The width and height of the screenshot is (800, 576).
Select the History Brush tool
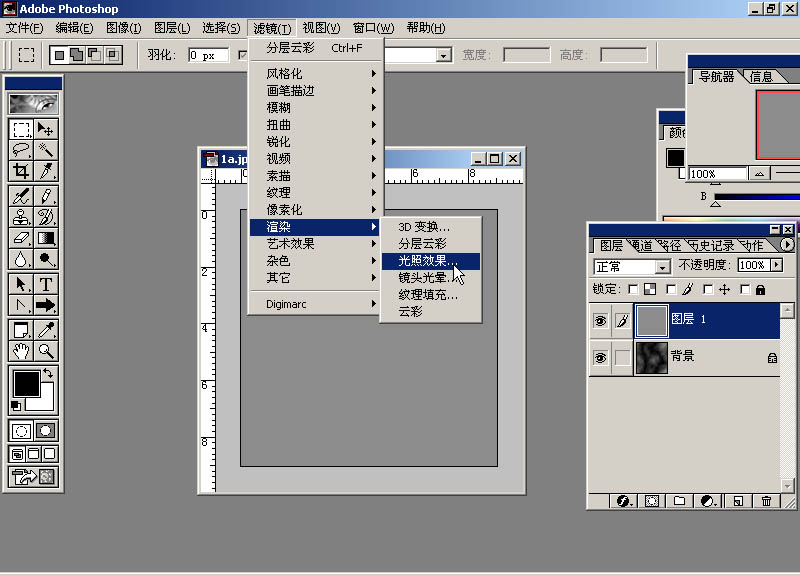click(x=45, y=217)
